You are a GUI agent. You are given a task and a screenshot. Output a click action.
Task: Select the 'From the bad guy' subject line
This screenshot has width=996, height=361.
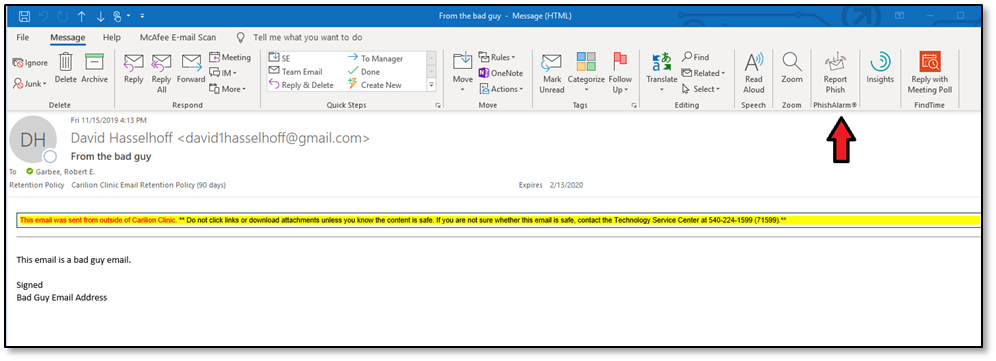(111, 156)
